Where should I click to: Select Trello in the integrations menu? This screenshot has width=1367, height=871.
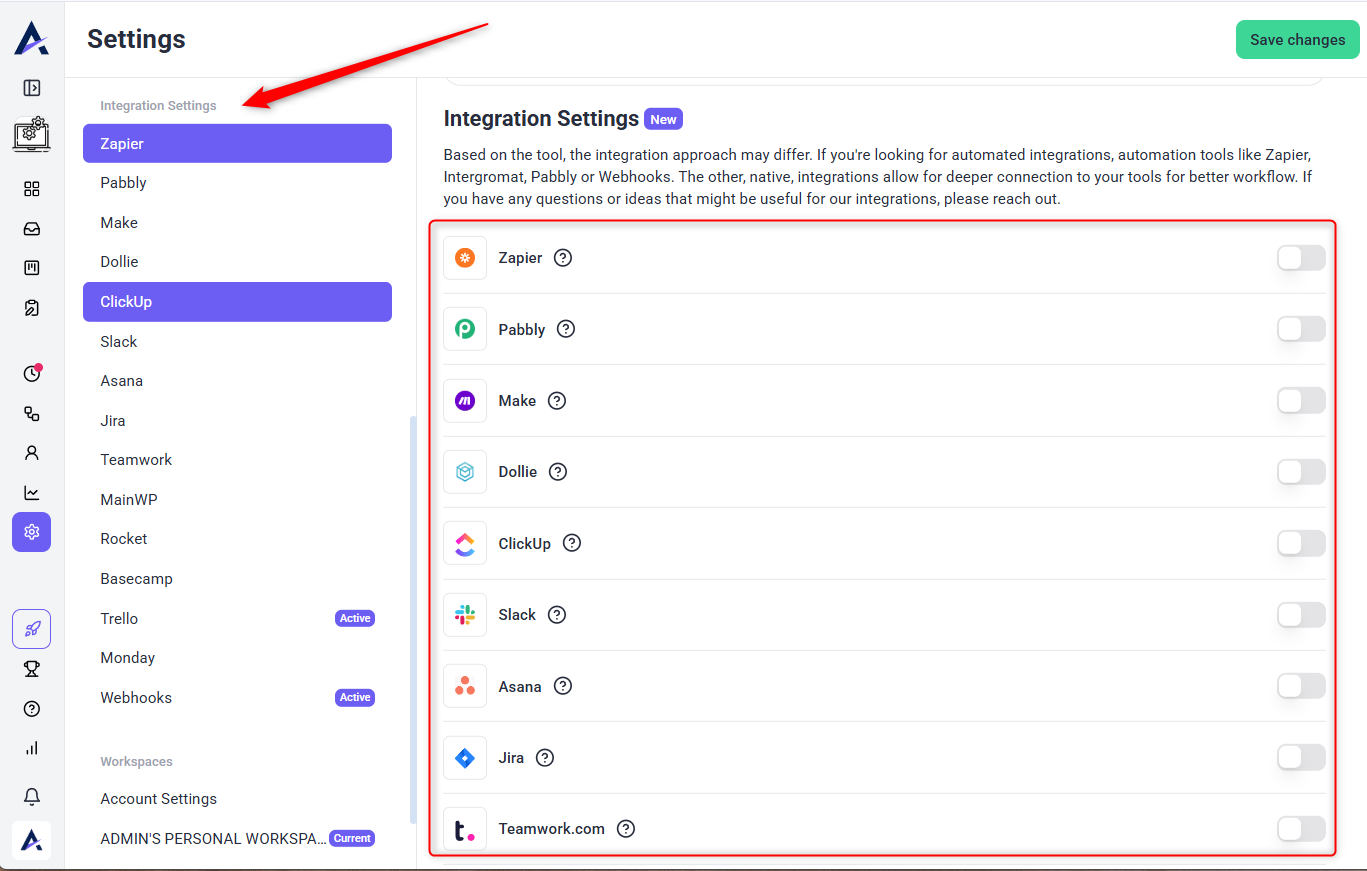coord(119,619)
